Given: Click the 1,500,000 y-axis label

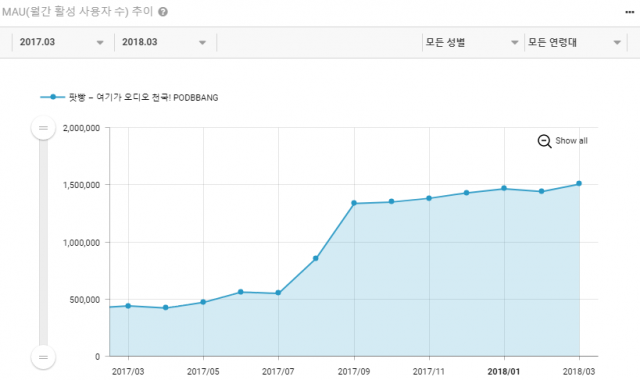Looking at the screenshot, I should (x=81, y=185).
